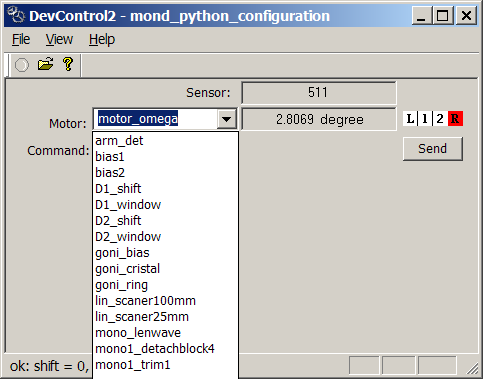The height and width of the screenshot is (379, 483).
Task: Minimize the DevControl2 window
Action: tap(421, 16)
